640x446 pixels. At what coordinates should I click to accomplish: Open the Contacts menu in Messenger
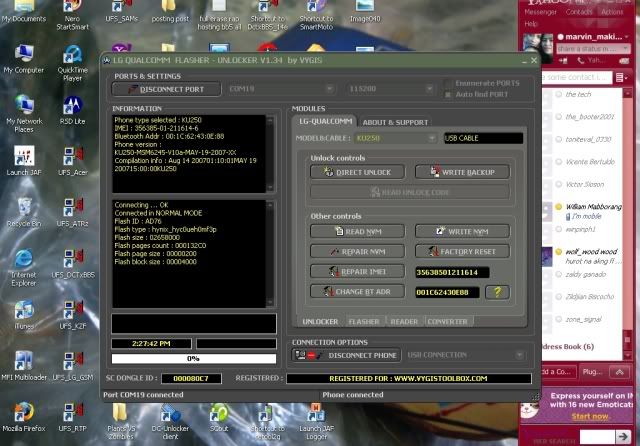(x=578, y=12)
